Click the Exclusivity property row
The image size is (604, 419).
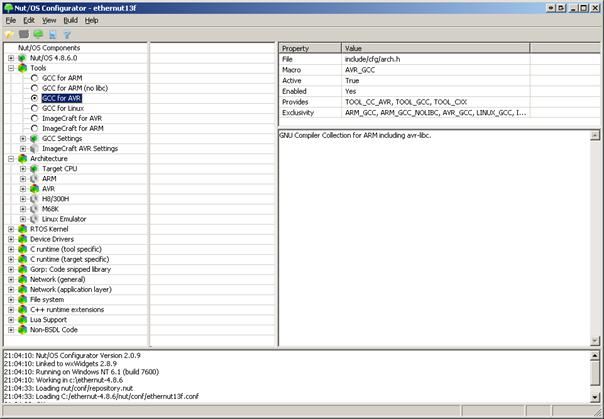click(x=404, y=113)
